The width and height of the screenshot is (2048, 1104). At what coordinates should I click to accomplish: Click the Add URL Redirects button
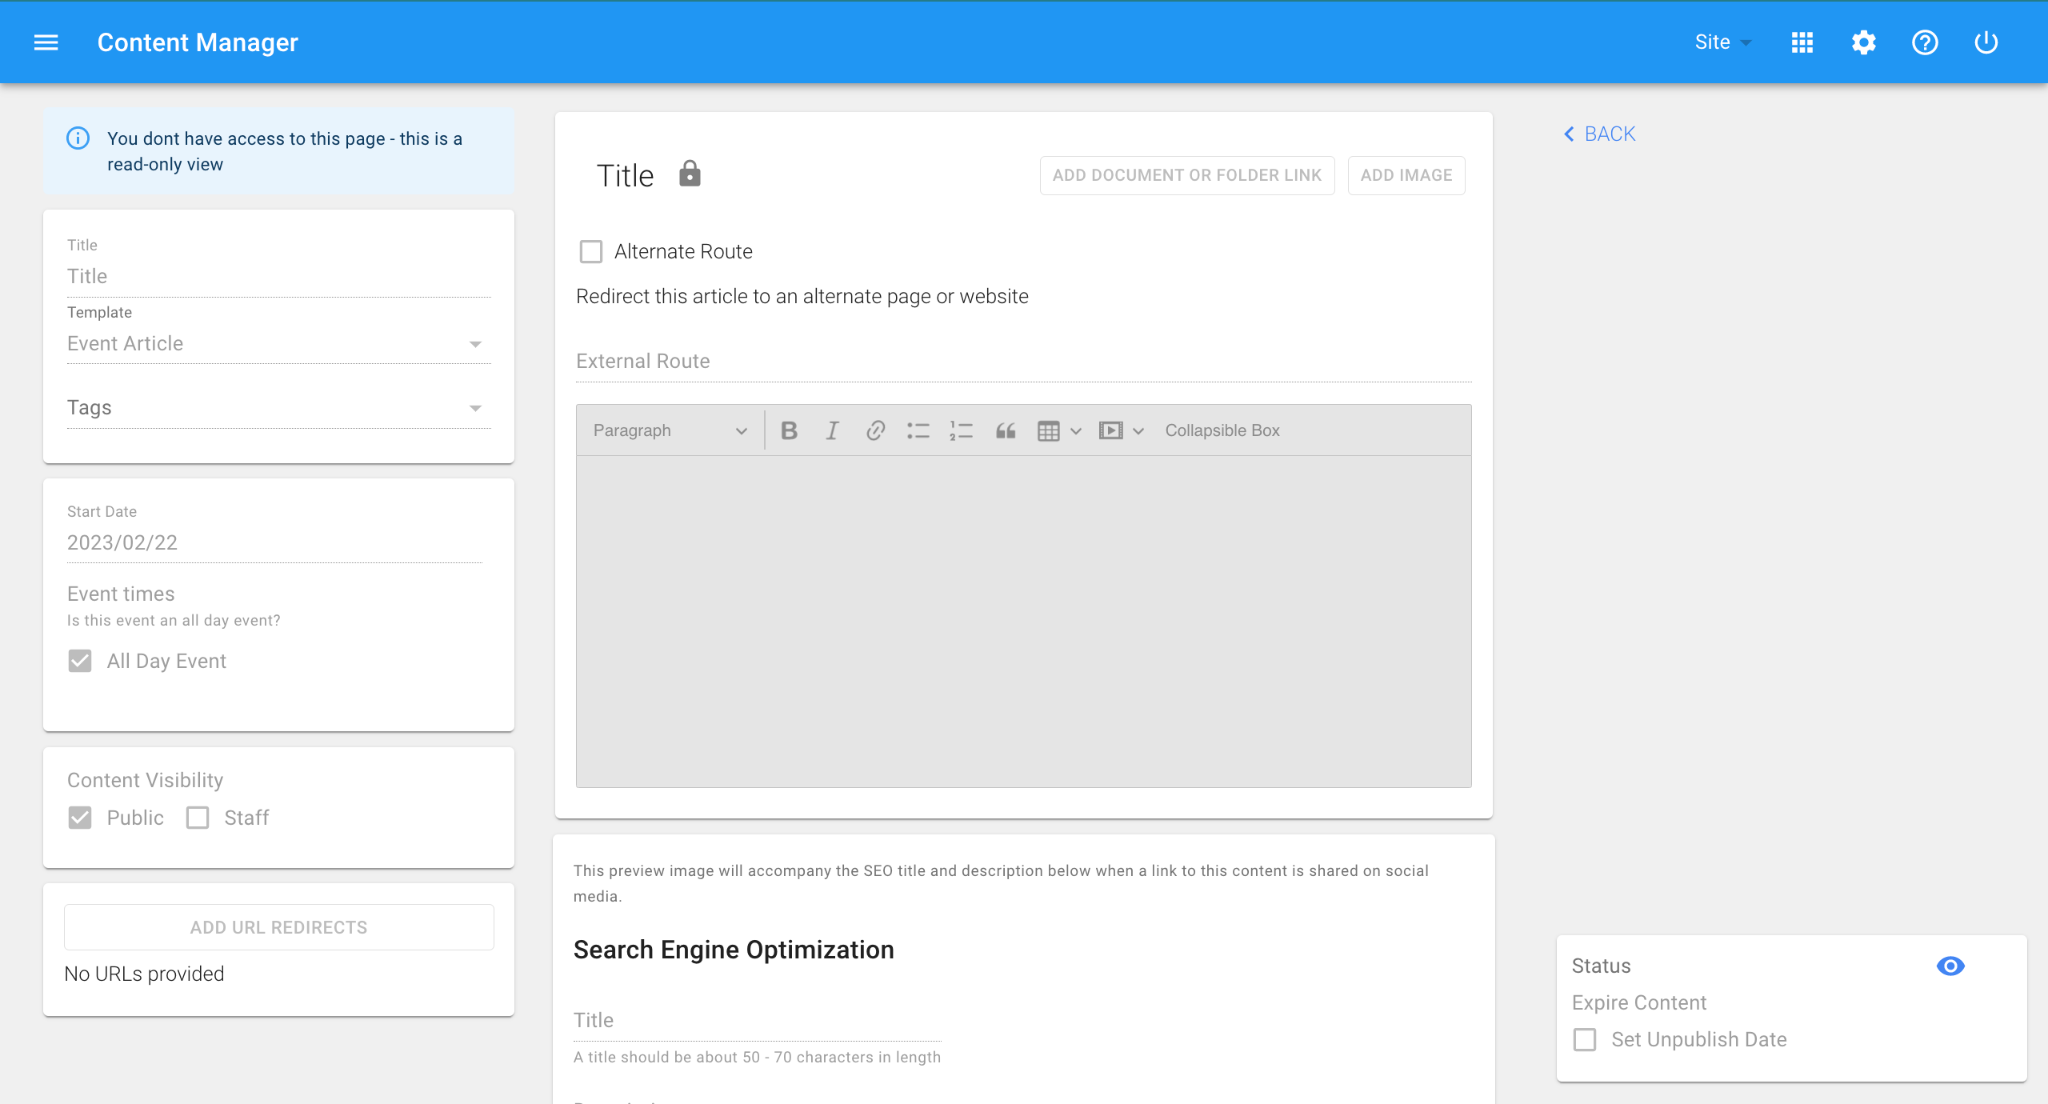pos(279,927)
